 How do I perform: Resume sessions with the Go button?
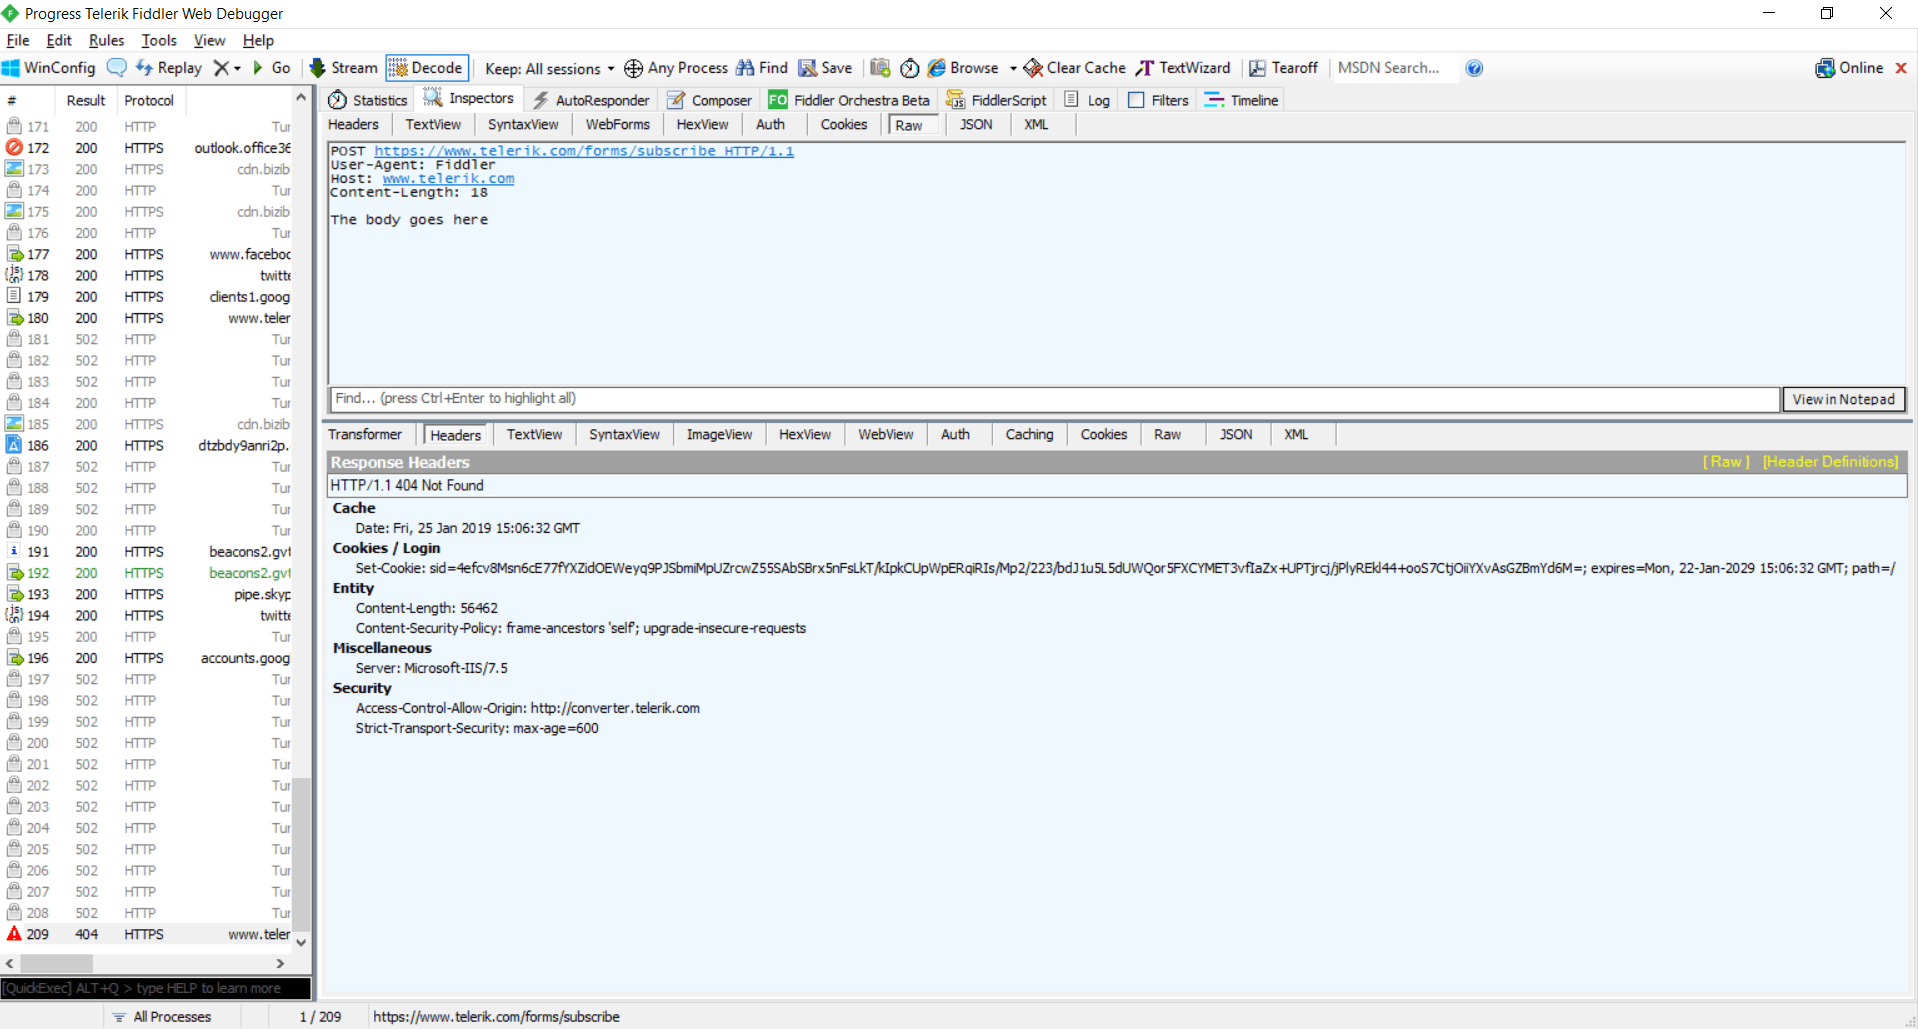click(271, 68)
